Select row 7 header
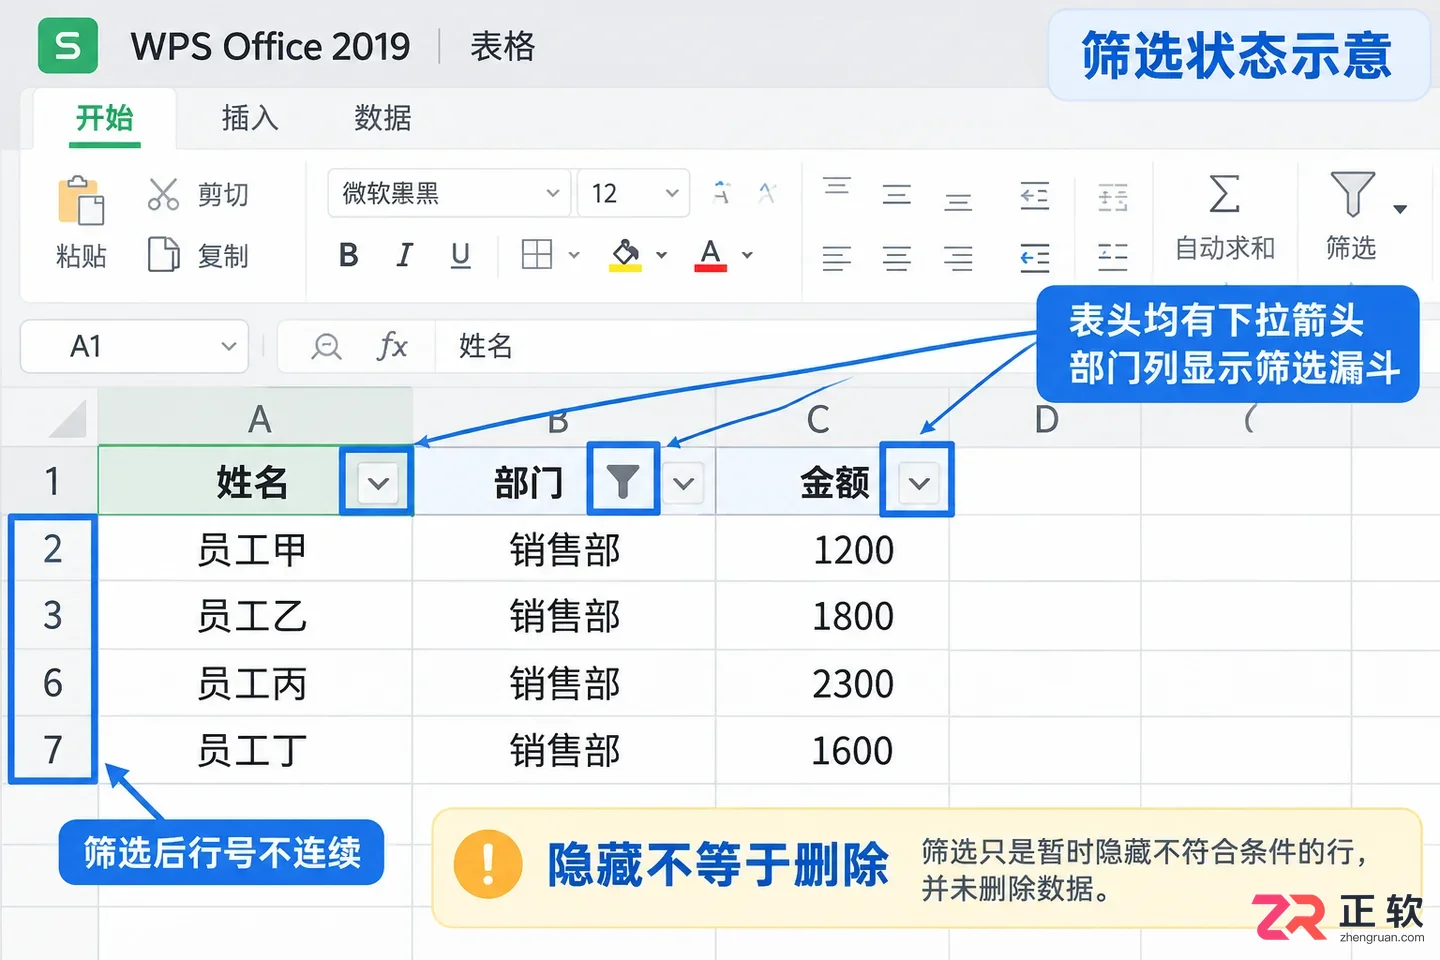The width and height of the screenshot is (1440, 960). tap(52, 750)
